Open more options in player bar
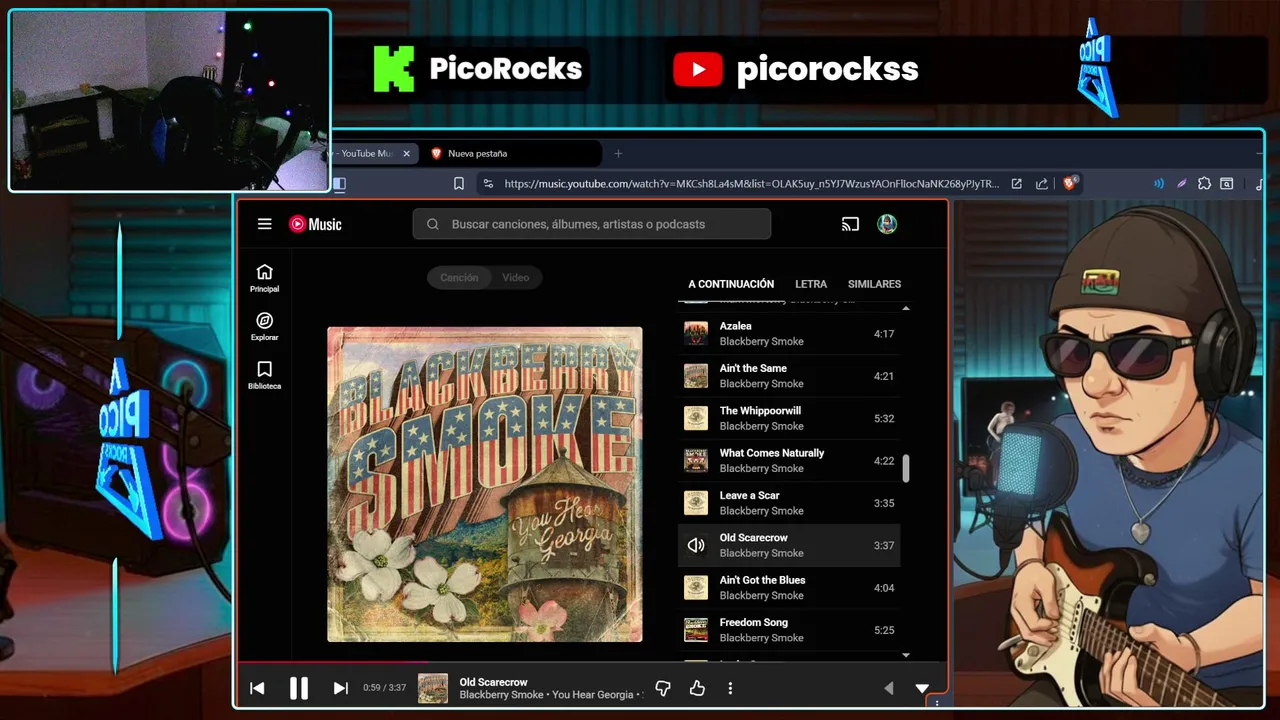Viewport: 1280px width, 720px height. tap(730, 688)
